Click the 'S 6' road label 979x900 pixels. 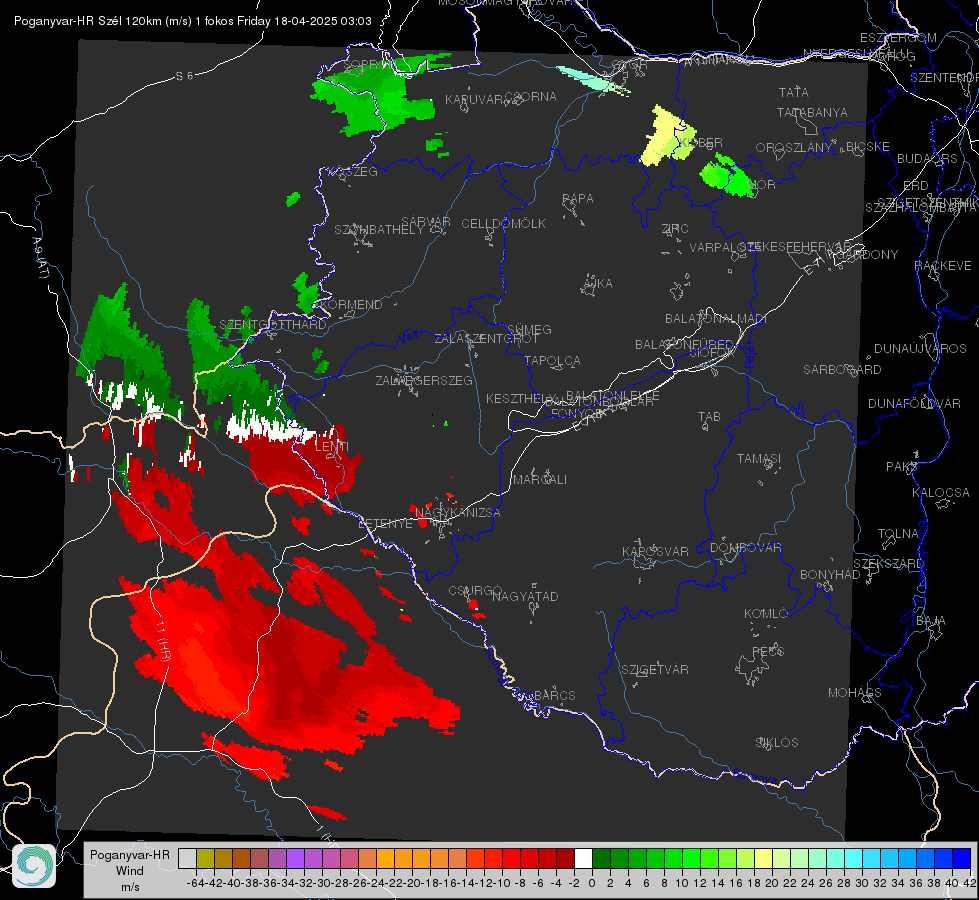184,76
